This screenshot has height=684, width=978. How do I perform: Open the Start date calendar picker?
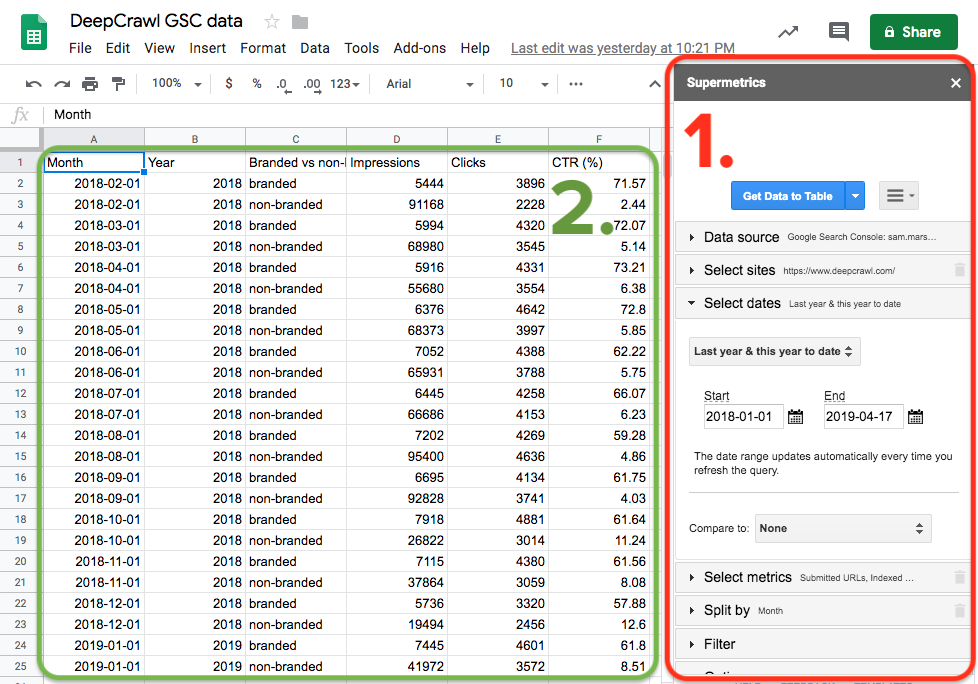pos(795,417)
